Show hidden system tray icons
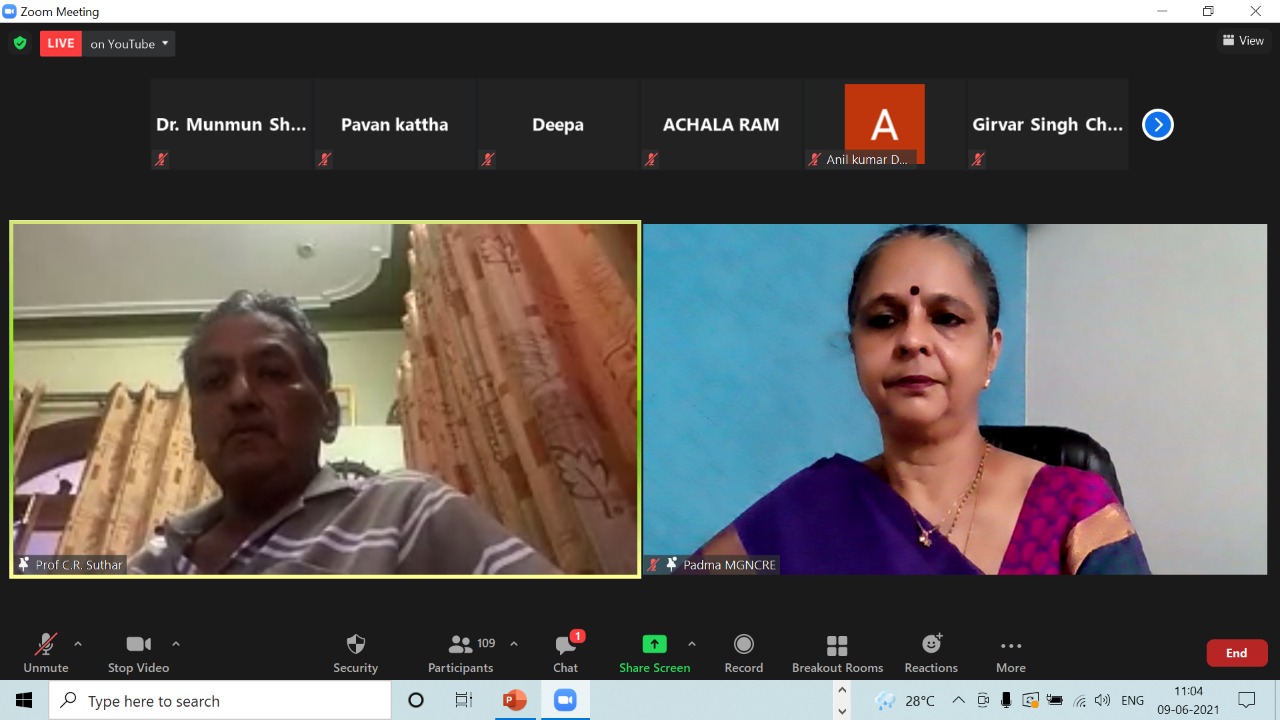This screenshot has width=1280, height=720. pos(958,700)
